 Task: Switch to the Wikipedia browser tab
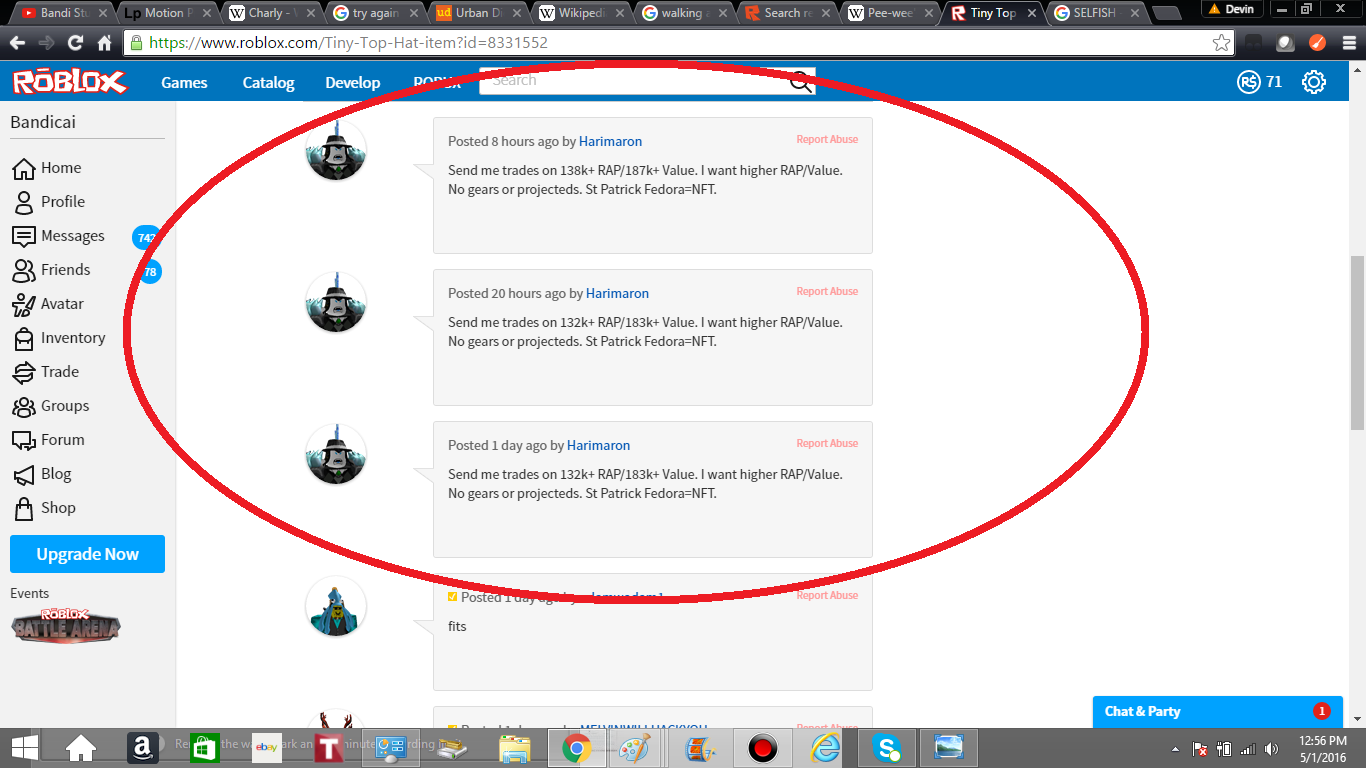[580, 13]
